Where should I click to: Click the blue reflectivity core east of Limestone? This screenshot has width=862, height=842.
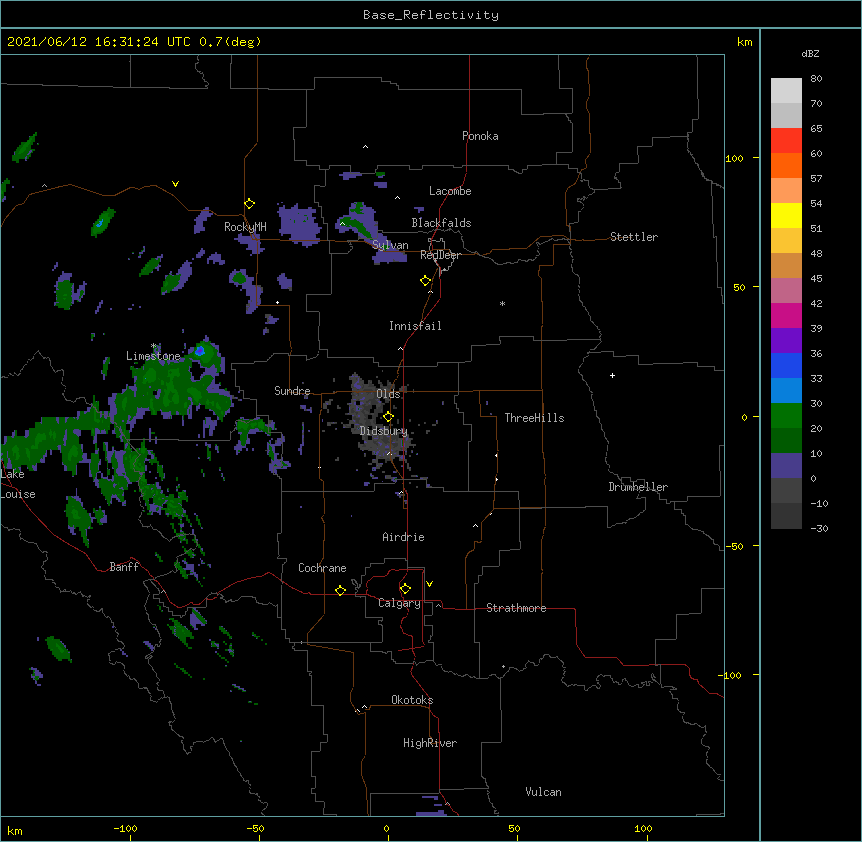click(x=200, y=350)
